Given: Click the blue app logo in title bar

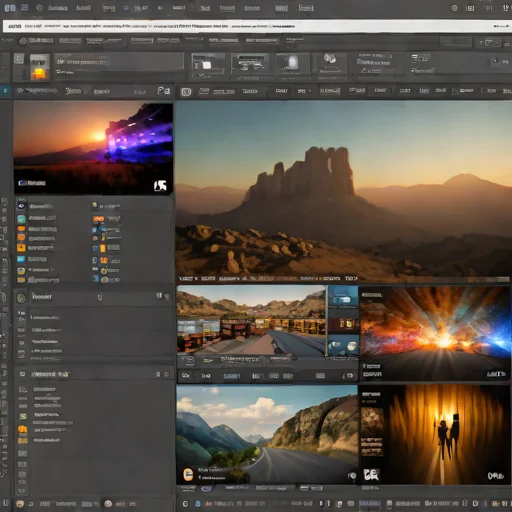Looking at the screenshot, I should [10, 7].
